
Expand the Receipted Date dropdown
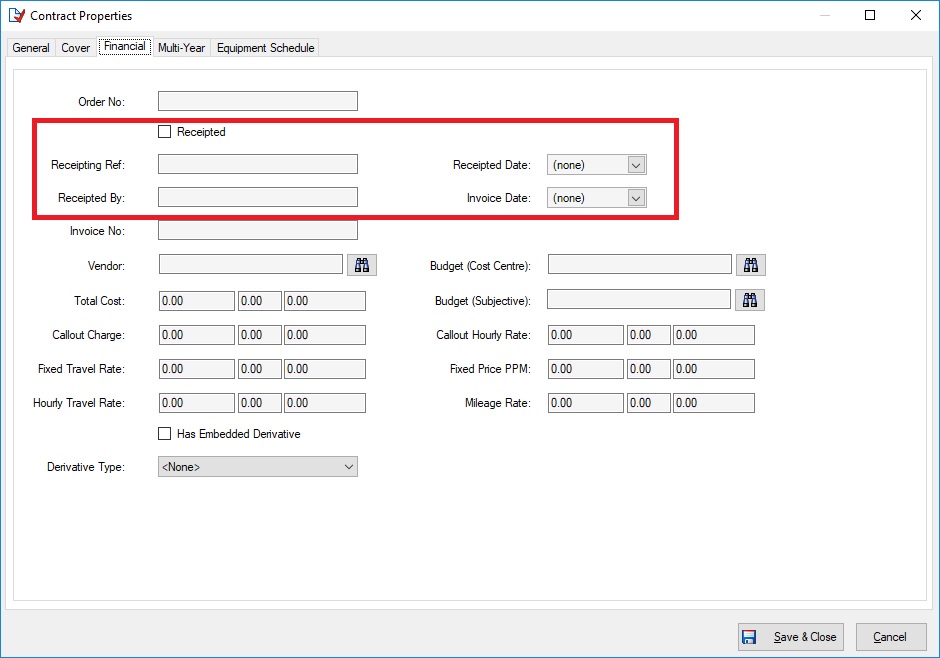636,165
